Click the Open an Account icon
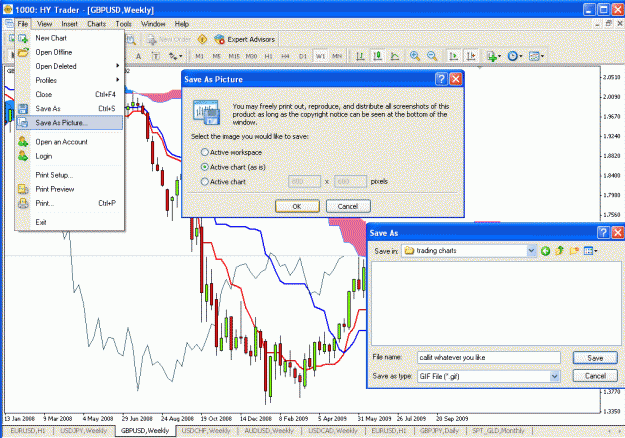The height and width of the screenshot is (438, 625). [x=23, y=141]
